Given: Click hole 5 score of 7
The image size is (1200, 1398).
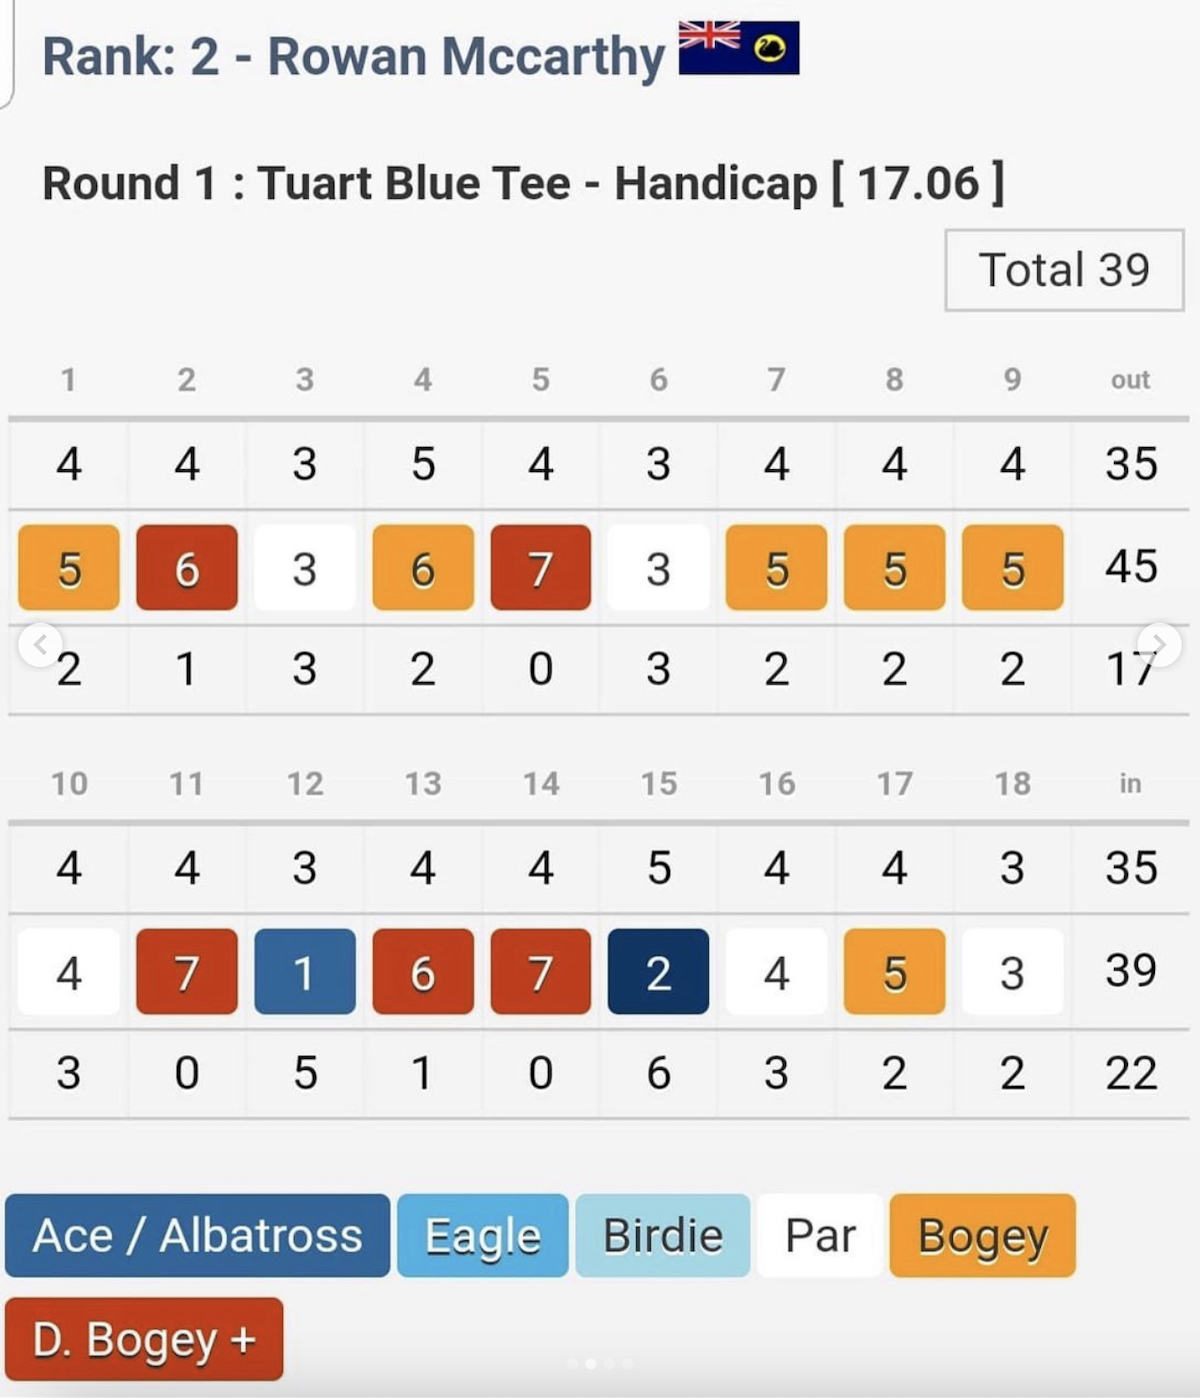Looking at the screenshot, I should [x=541, y=568].
